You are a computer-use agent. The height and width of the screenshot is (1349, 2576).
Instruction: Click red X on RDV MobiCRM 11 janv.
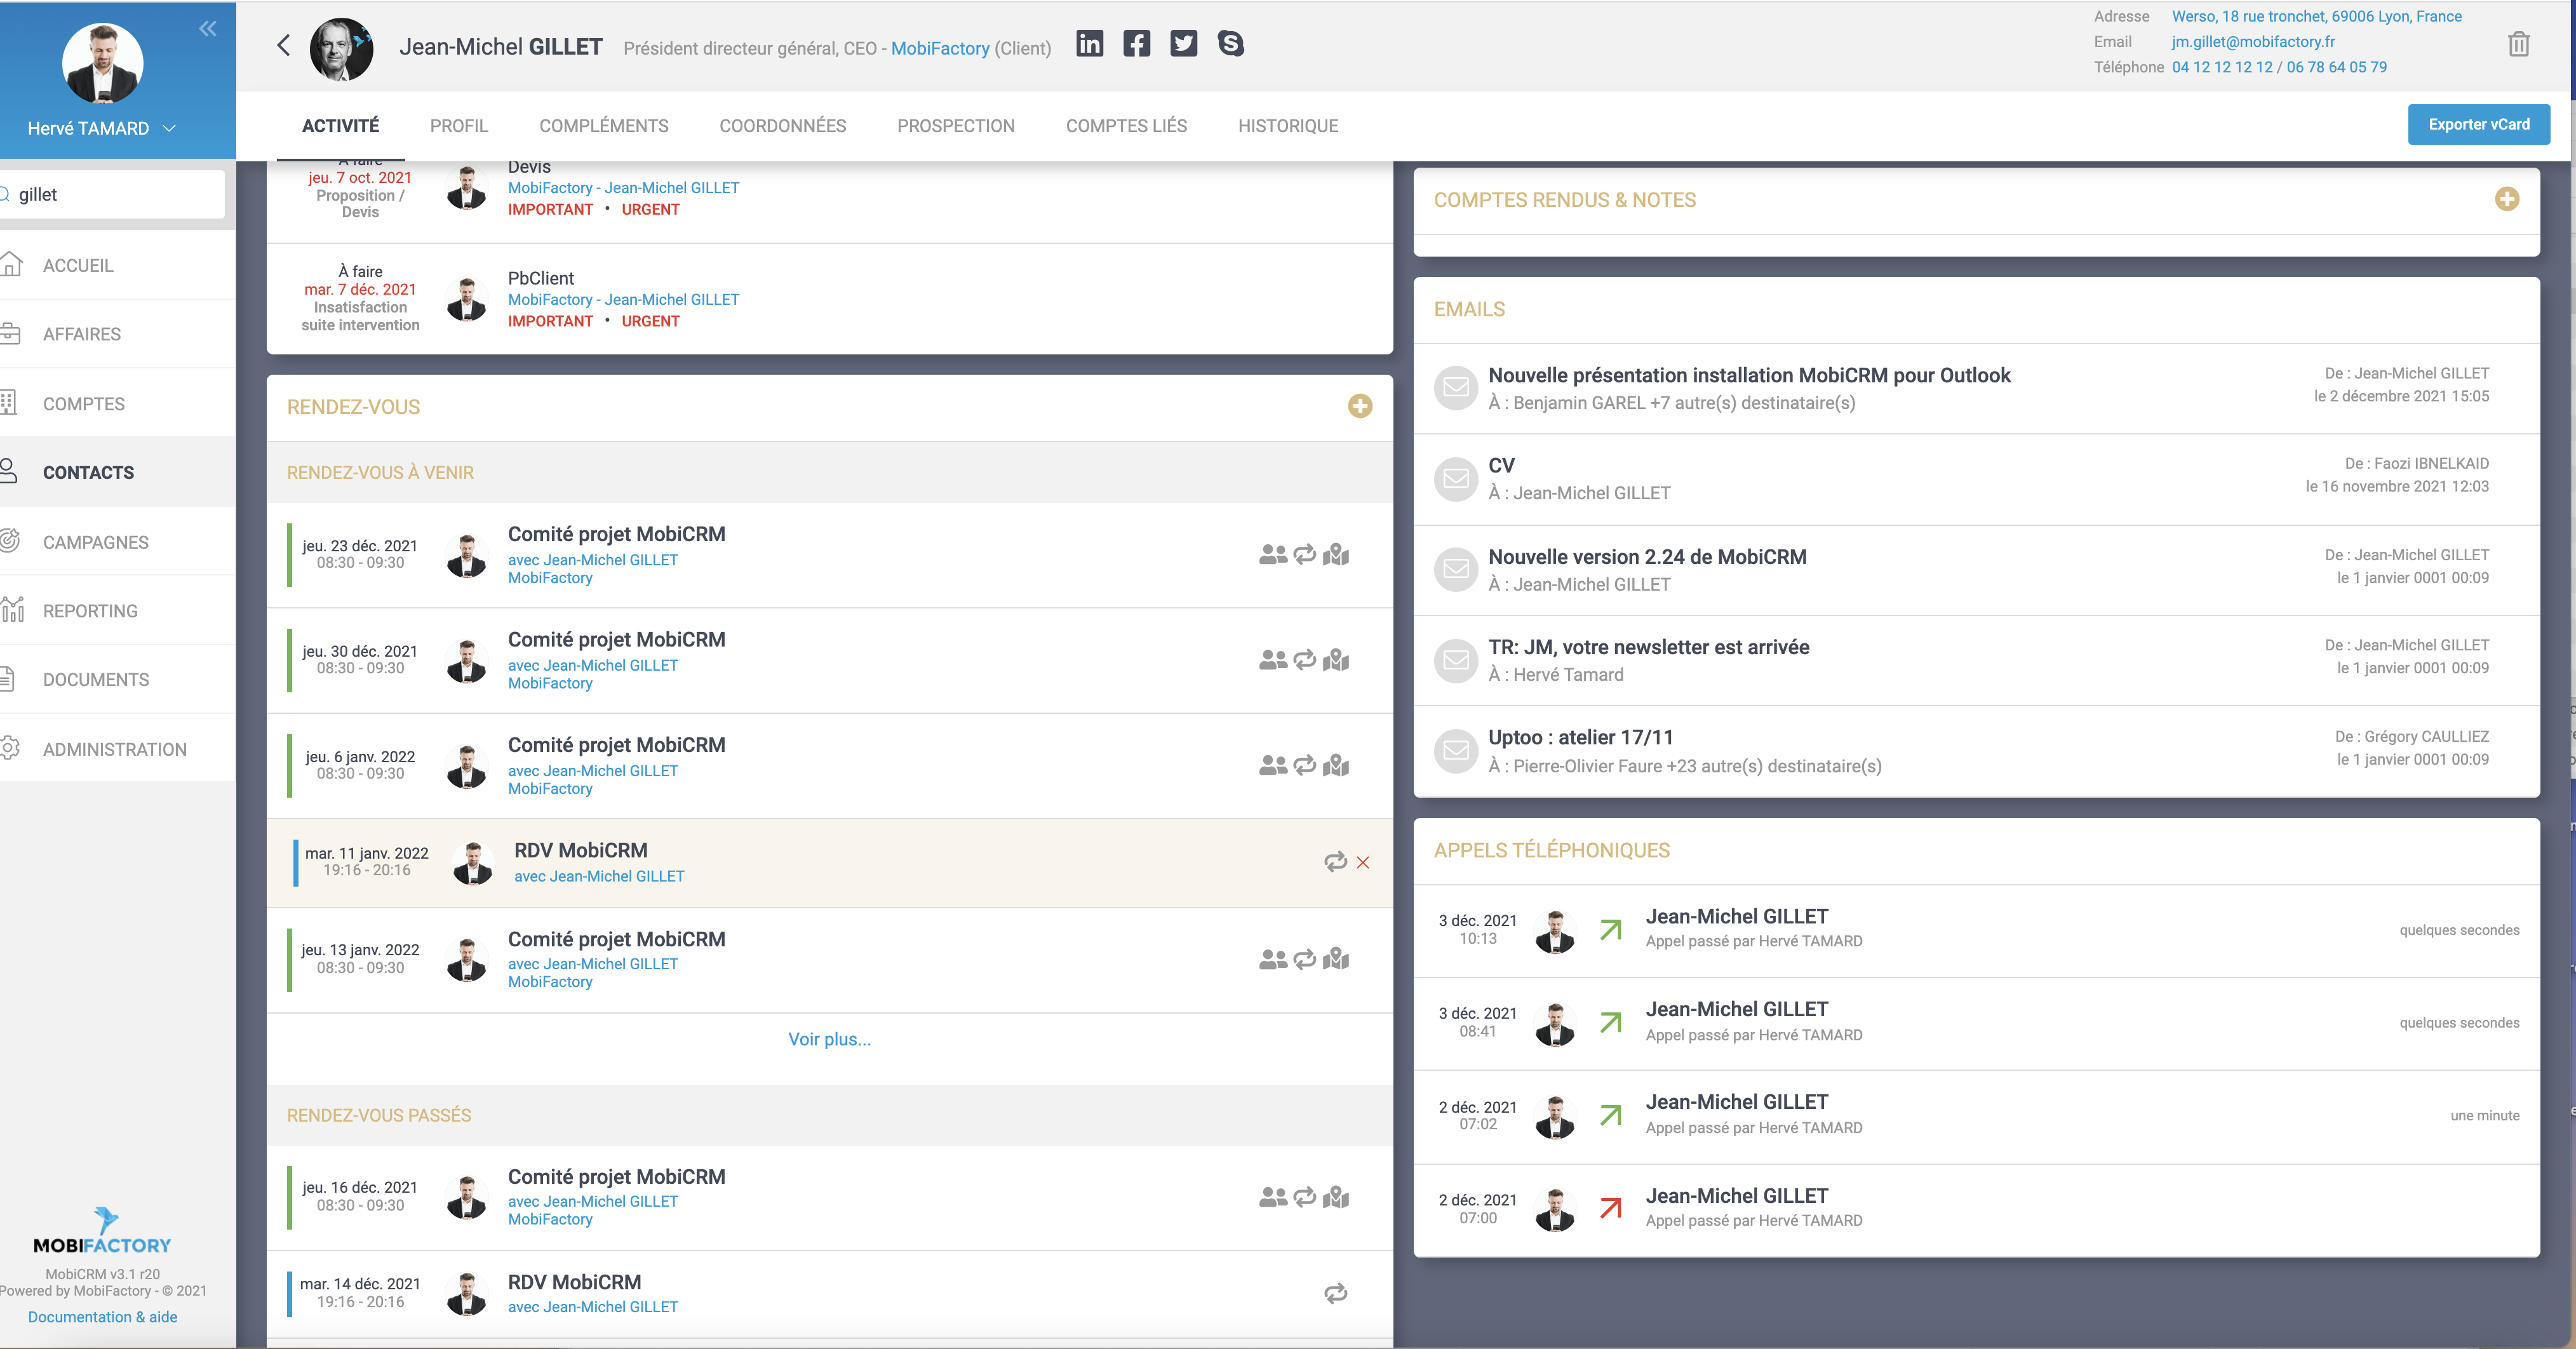click(1362, 862)
